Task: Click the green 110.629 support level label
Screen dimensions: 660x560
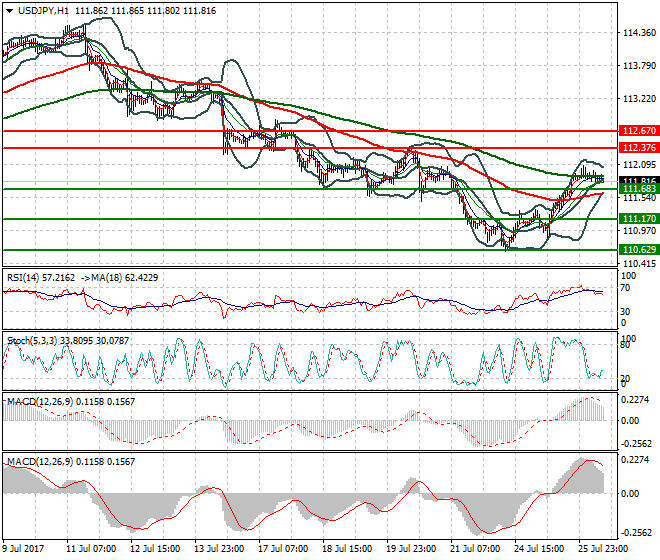Action: (639, 250)
